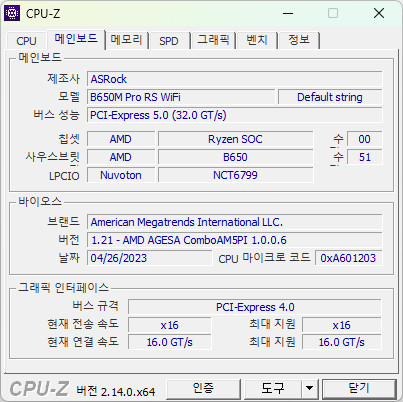Select the model value B650M Pro RS WiFi

point(181,97)
